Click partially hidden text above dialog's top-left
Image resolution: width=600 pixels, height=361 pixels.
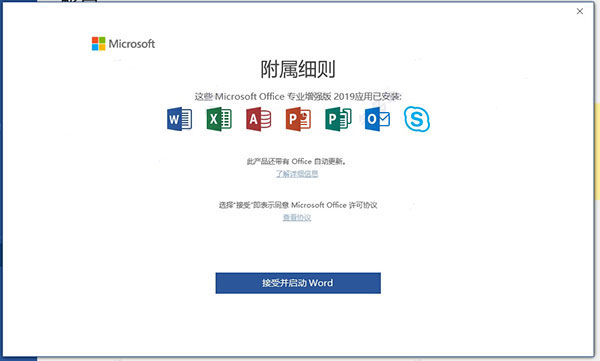(80, 1)
